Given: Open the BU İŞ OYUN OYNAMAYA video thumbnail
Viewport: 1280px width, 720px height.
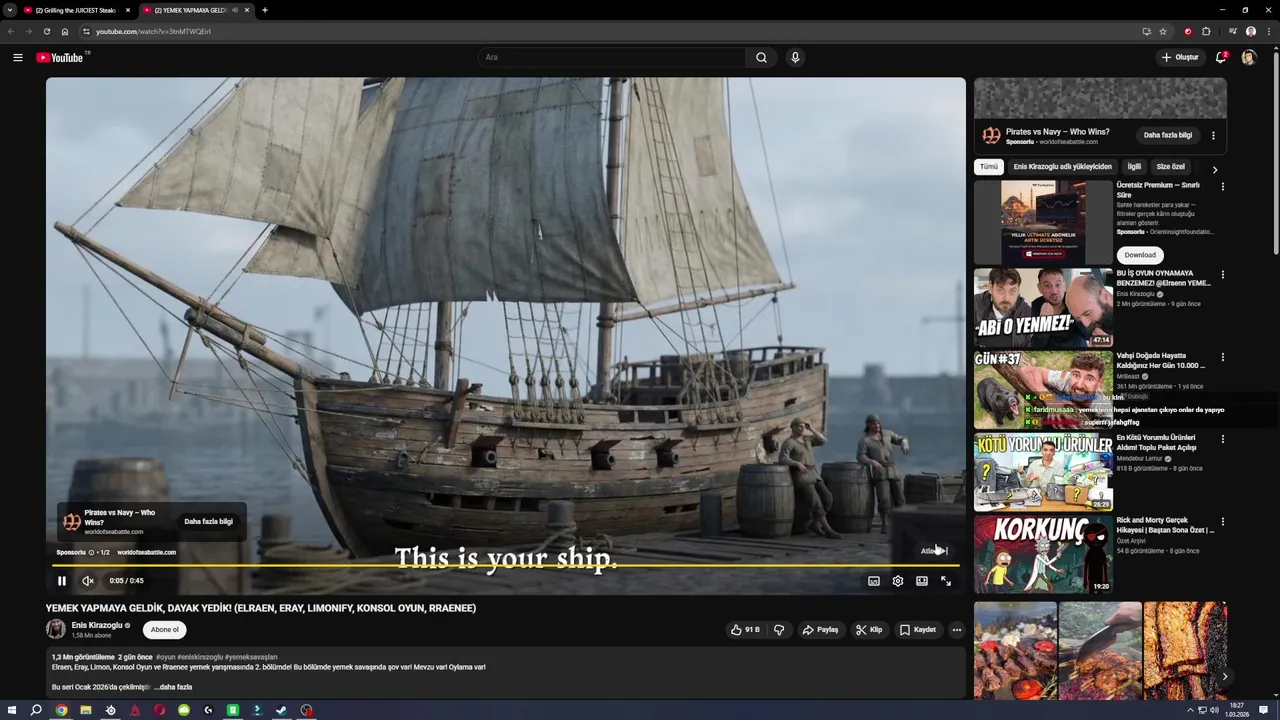Looking at the screenshot, I should point(1043,308).
